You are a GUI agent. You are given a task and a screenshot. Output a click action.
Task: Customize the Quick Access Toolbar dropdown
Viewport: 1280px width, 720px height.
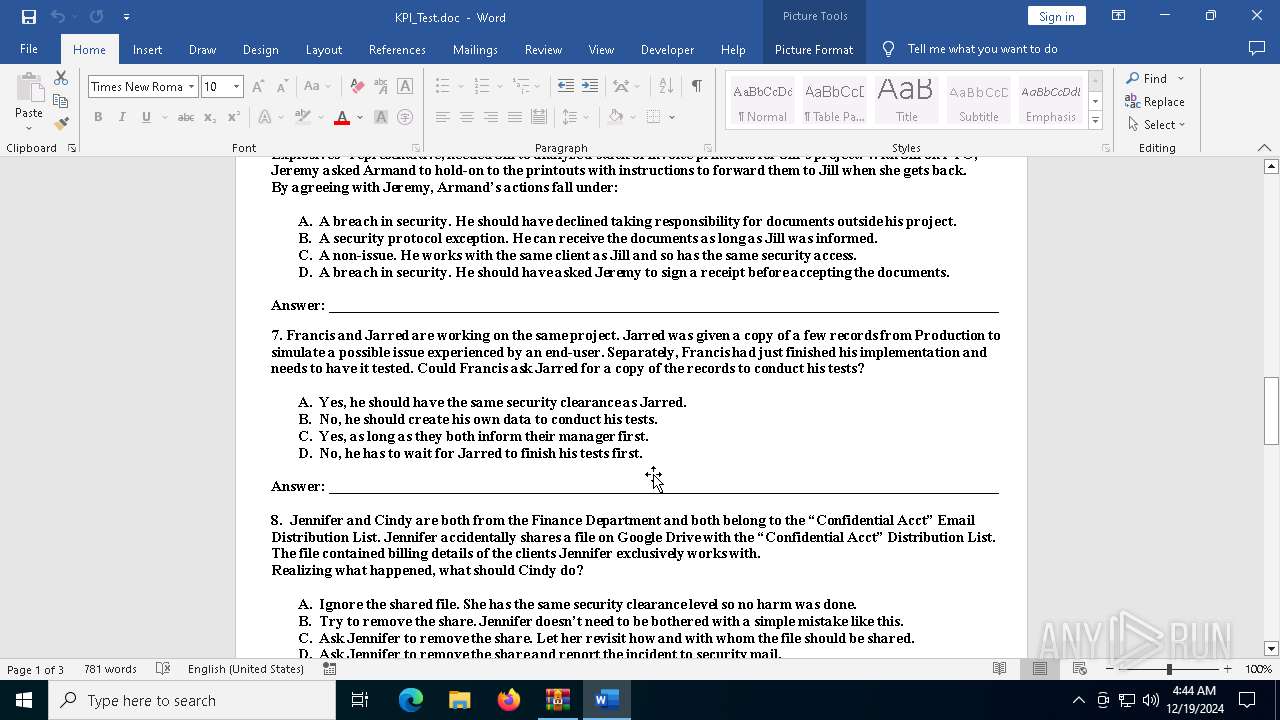[x=126, y=17]
